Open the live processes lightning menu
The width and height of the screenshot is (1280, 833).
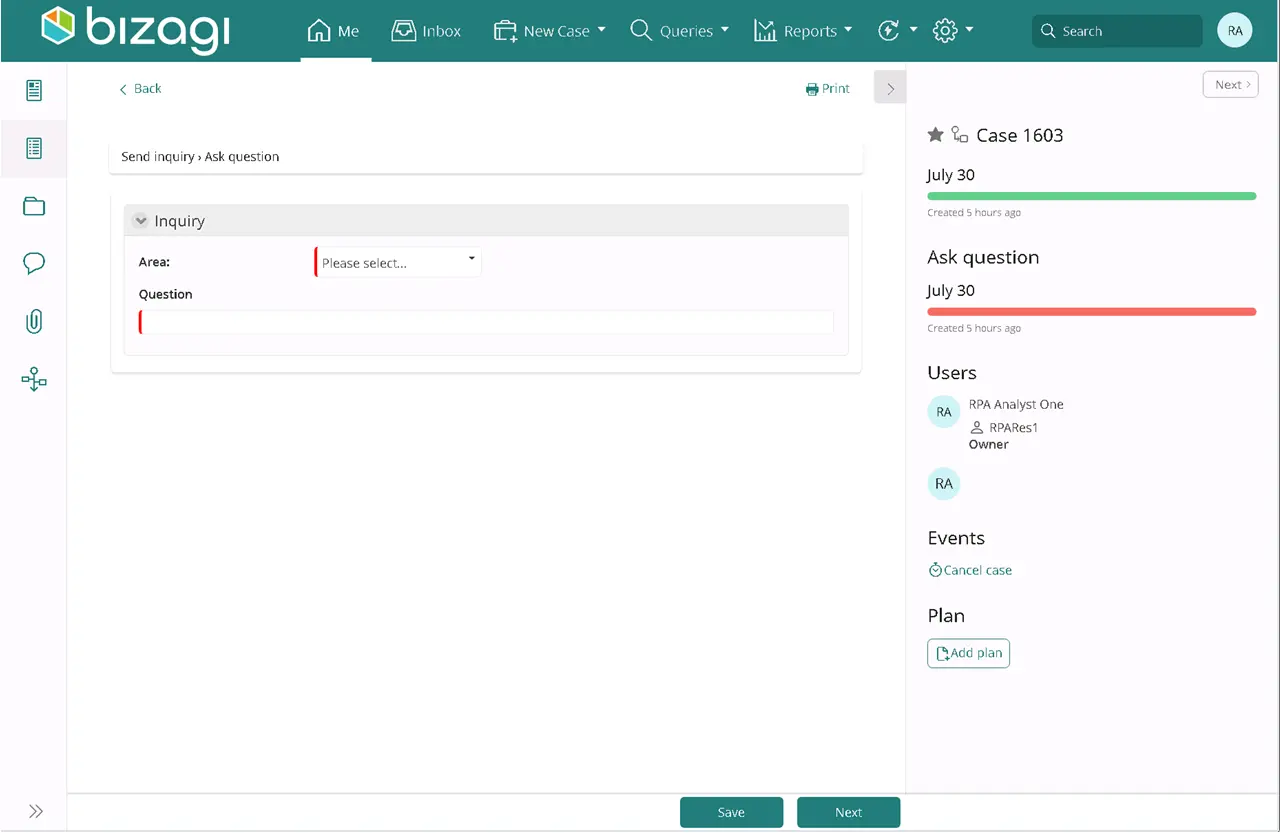click(x=897, y=31)
